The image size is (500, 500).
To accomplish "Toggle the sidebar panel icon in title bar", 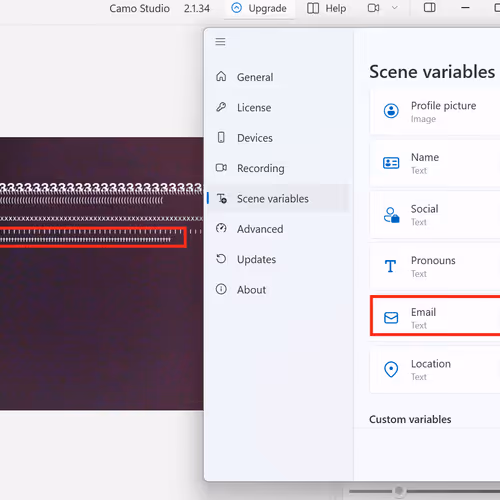I will click(429, 8).
